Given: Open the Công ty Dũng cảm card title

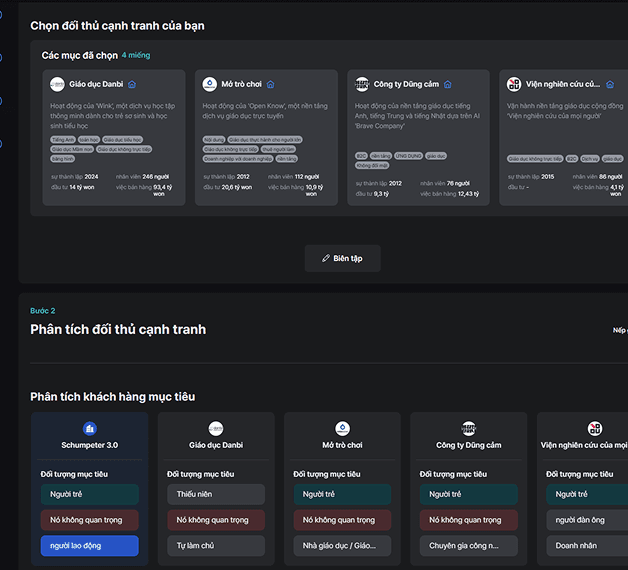Looking at the screenshot, I should [406, 84].
